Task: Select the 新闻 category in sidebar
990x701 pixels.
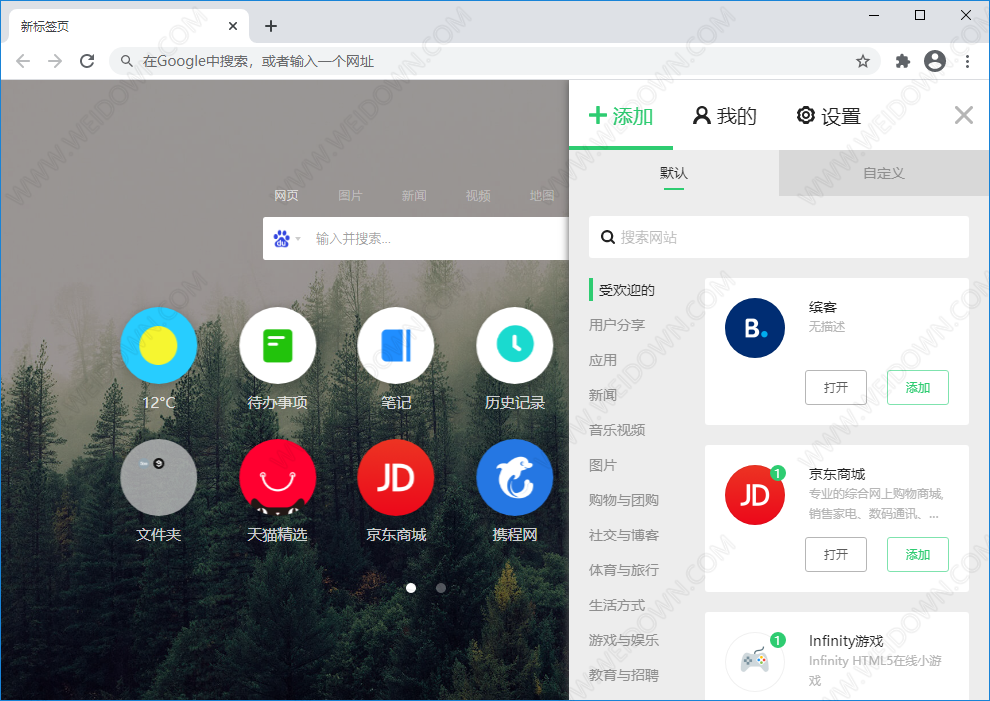Action: coord(603,395)
